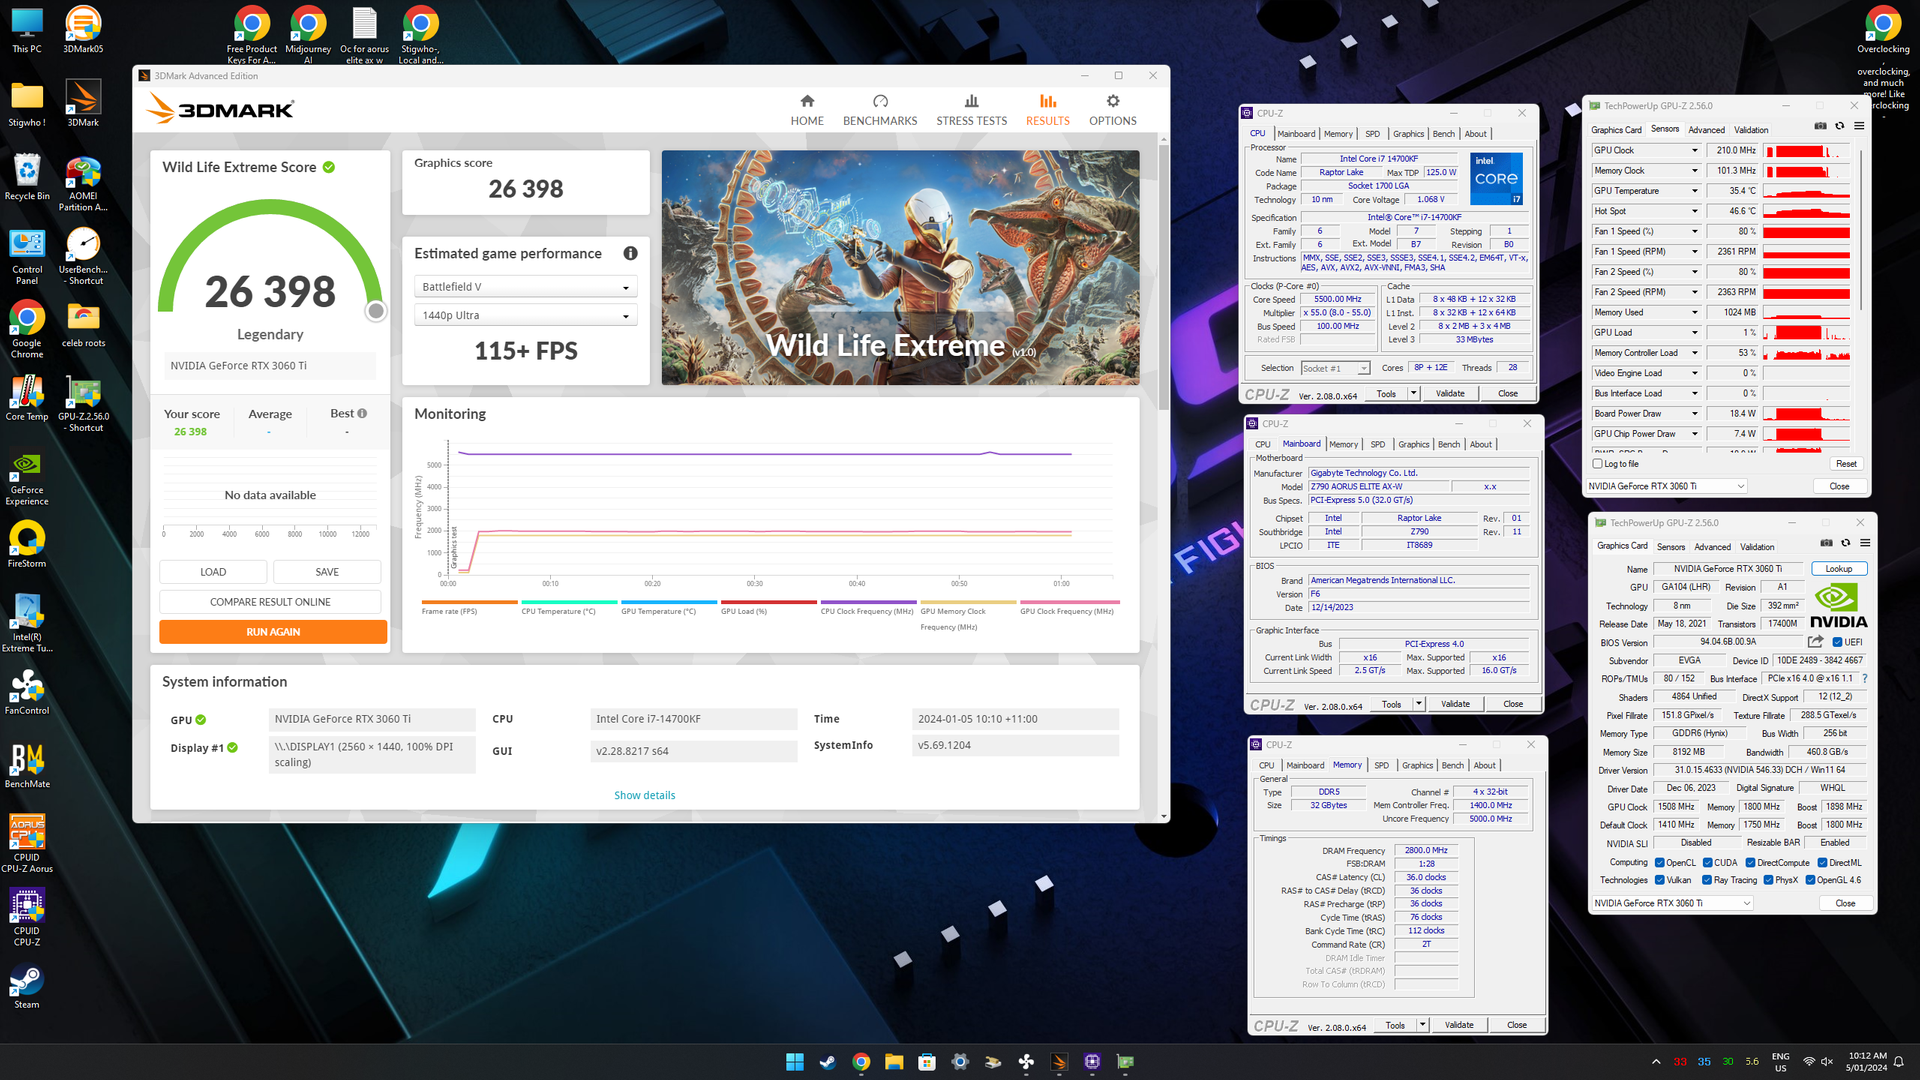Click the Reset button in GPU-Z Sensors

coord(1846,464)
